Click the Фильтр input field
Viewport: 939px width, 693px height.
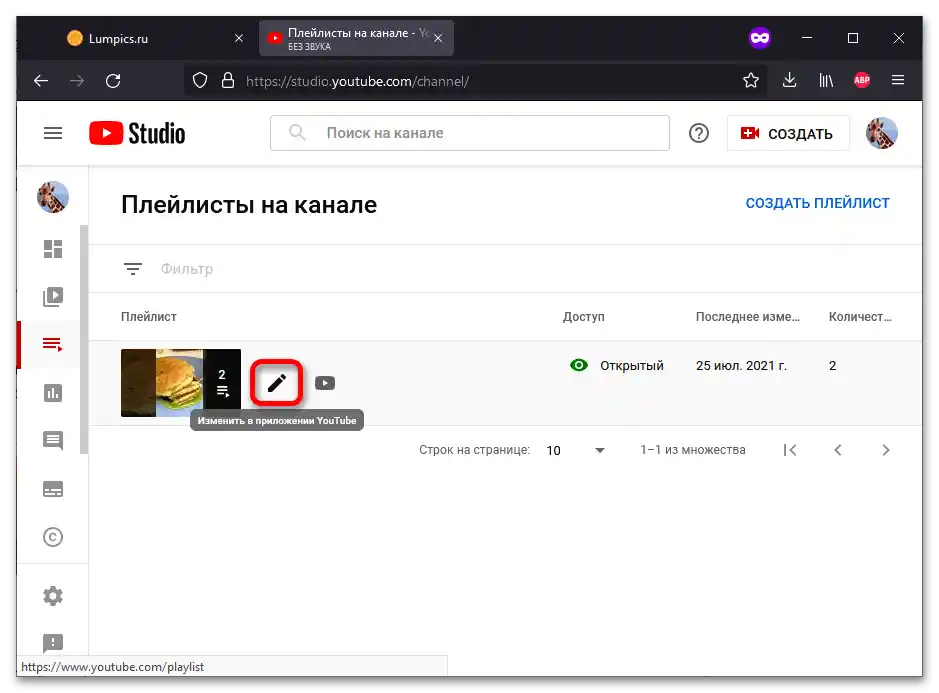(187, 269)
